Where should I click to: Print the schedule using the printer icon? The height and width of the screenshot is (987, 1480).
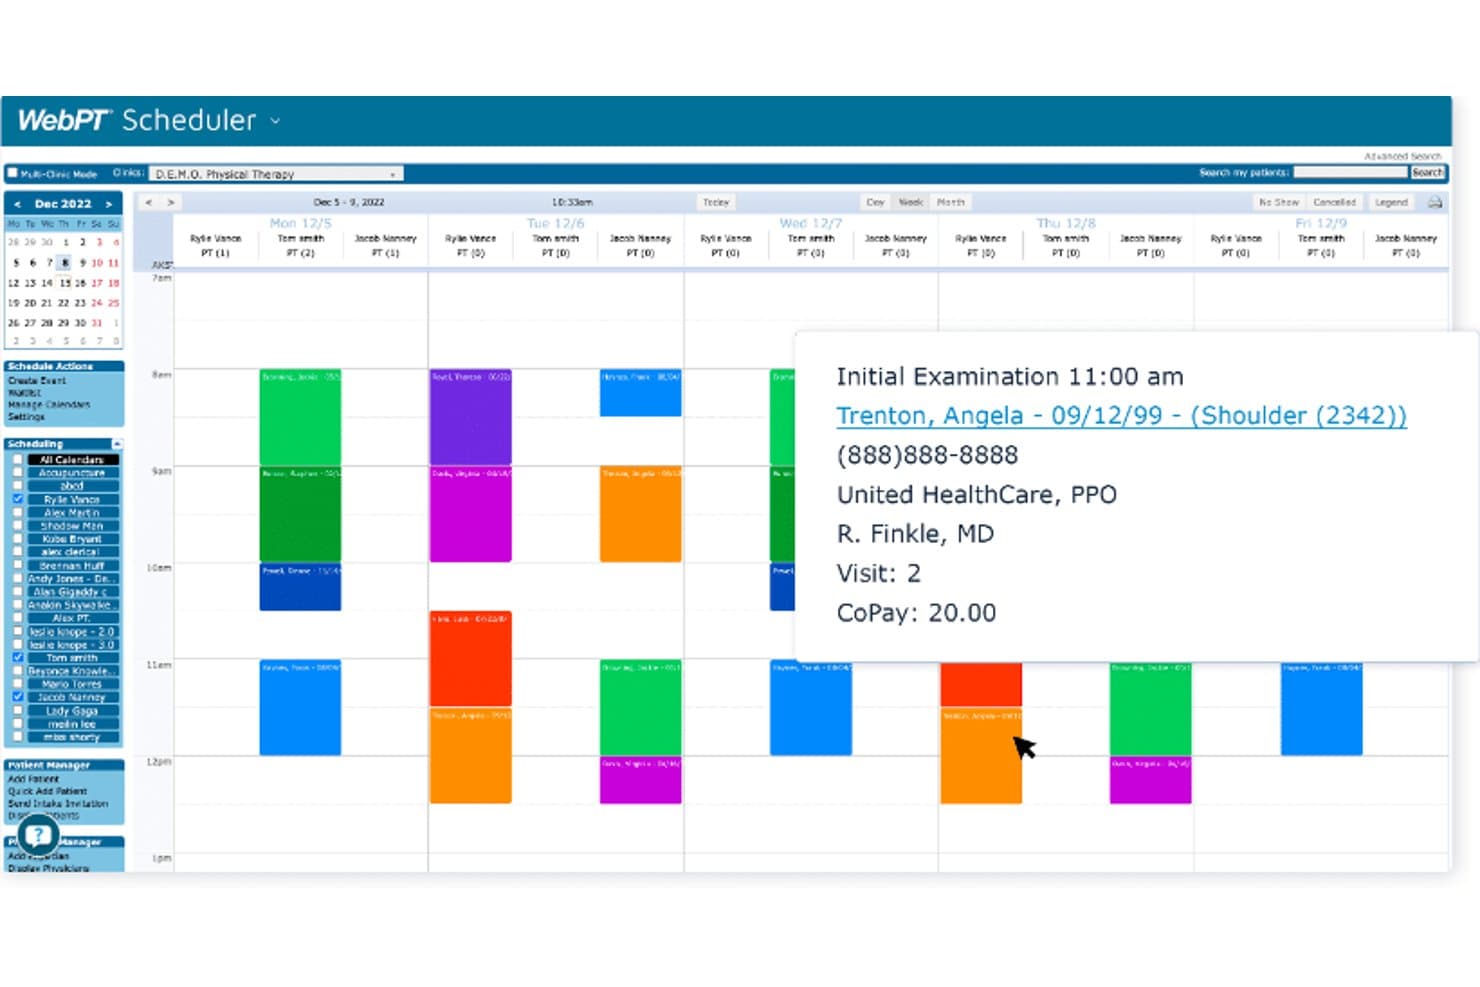click(x=1435, y=202)
